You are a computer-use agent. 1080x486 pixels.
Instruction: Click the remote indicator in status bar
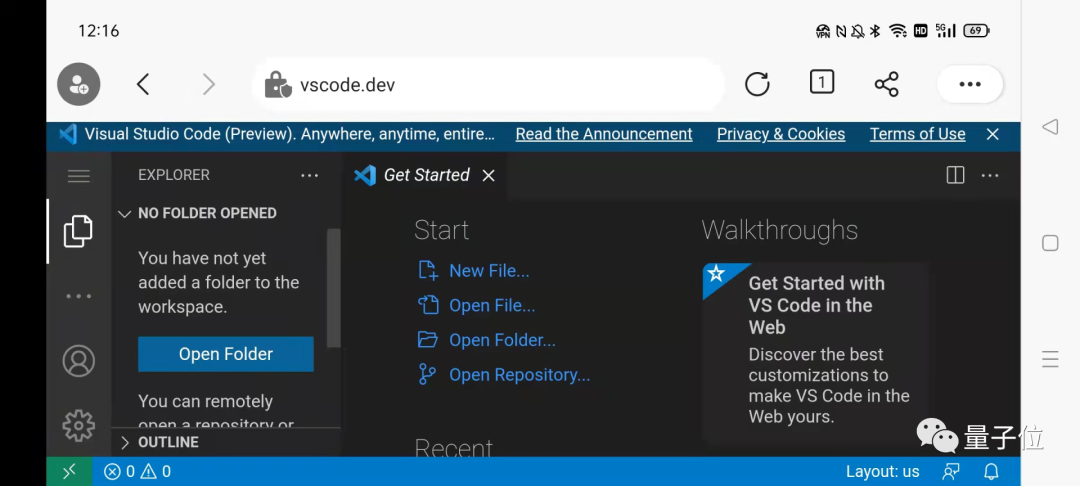coord(69,471)
